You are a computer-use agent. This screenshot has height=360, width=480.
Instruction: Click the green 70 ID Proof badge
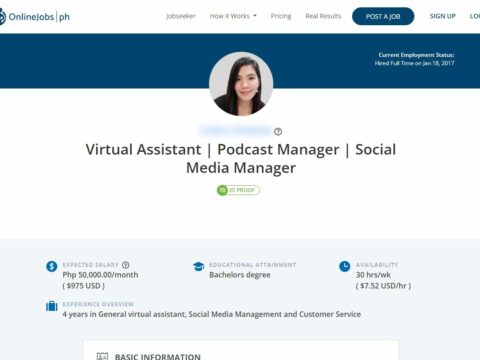click(x=238, y=190)
